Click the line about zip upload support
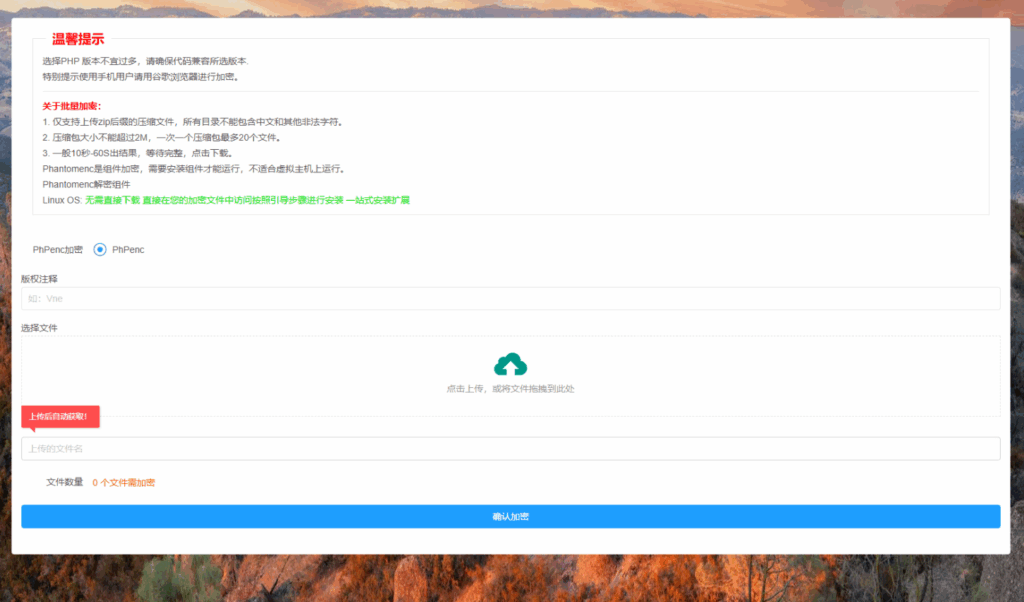The width and height of the screenshot is (1024, 602). tap(193, 122)
